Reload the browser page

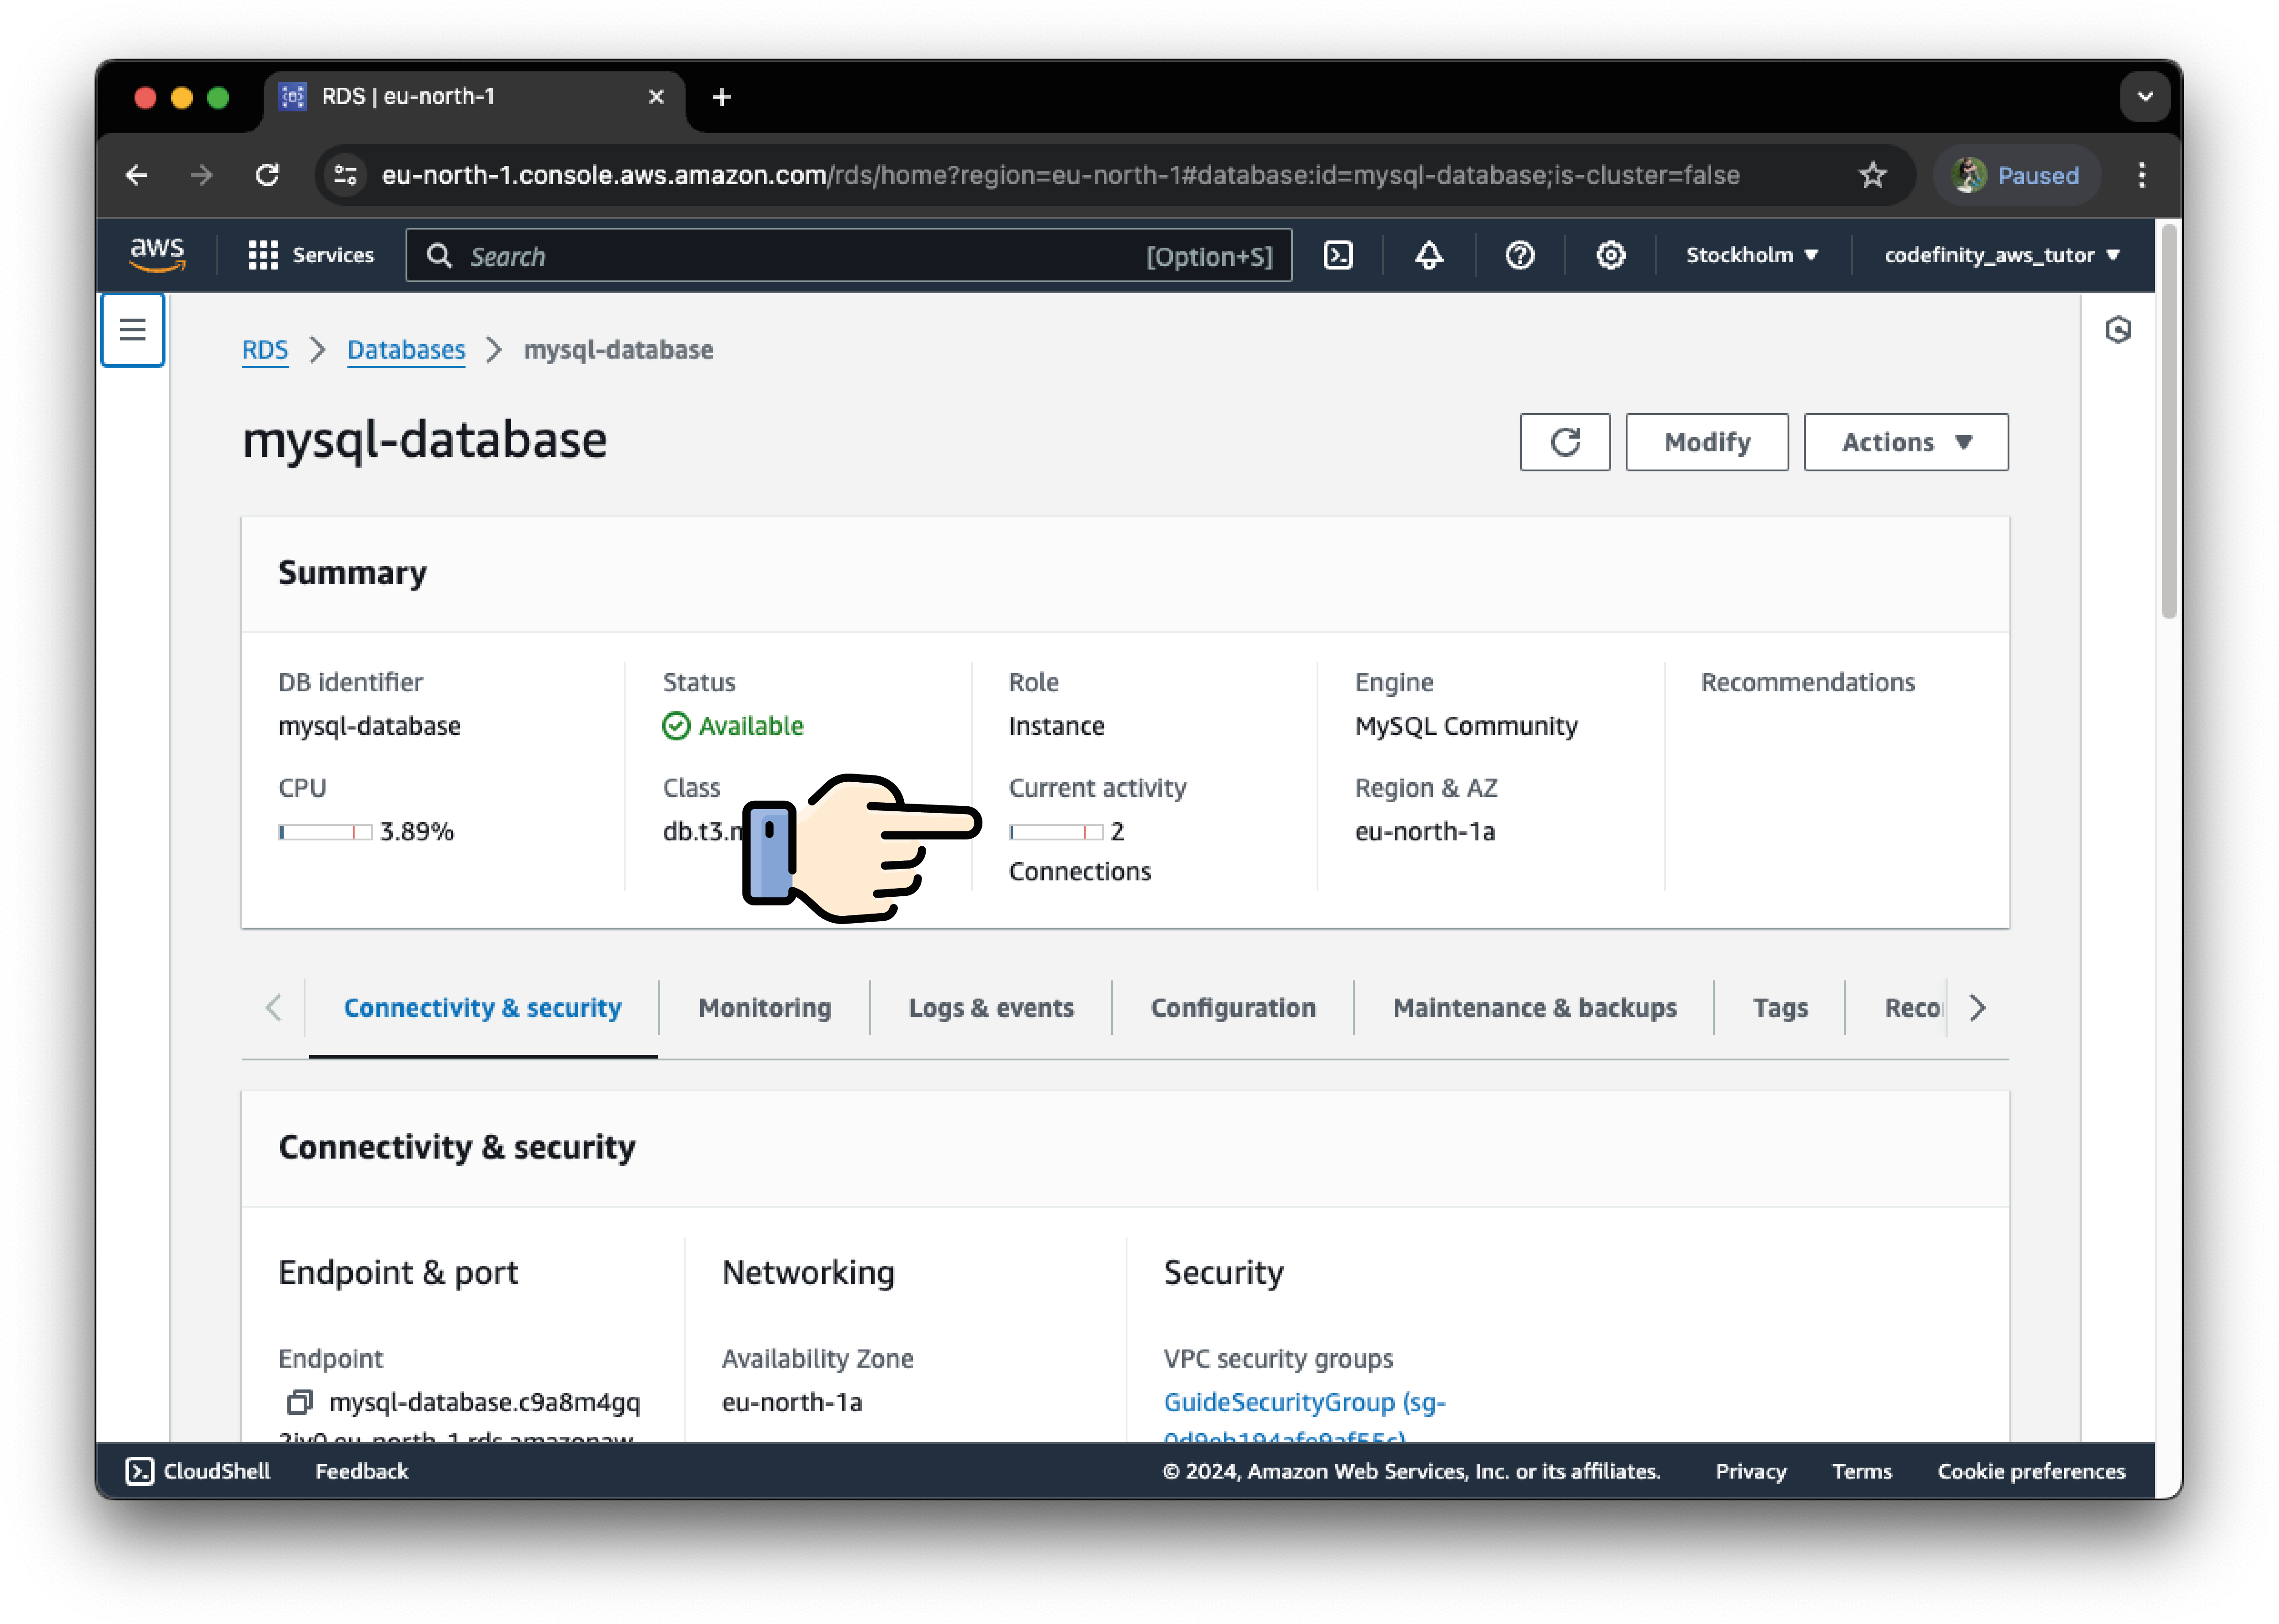coord(267,175)
